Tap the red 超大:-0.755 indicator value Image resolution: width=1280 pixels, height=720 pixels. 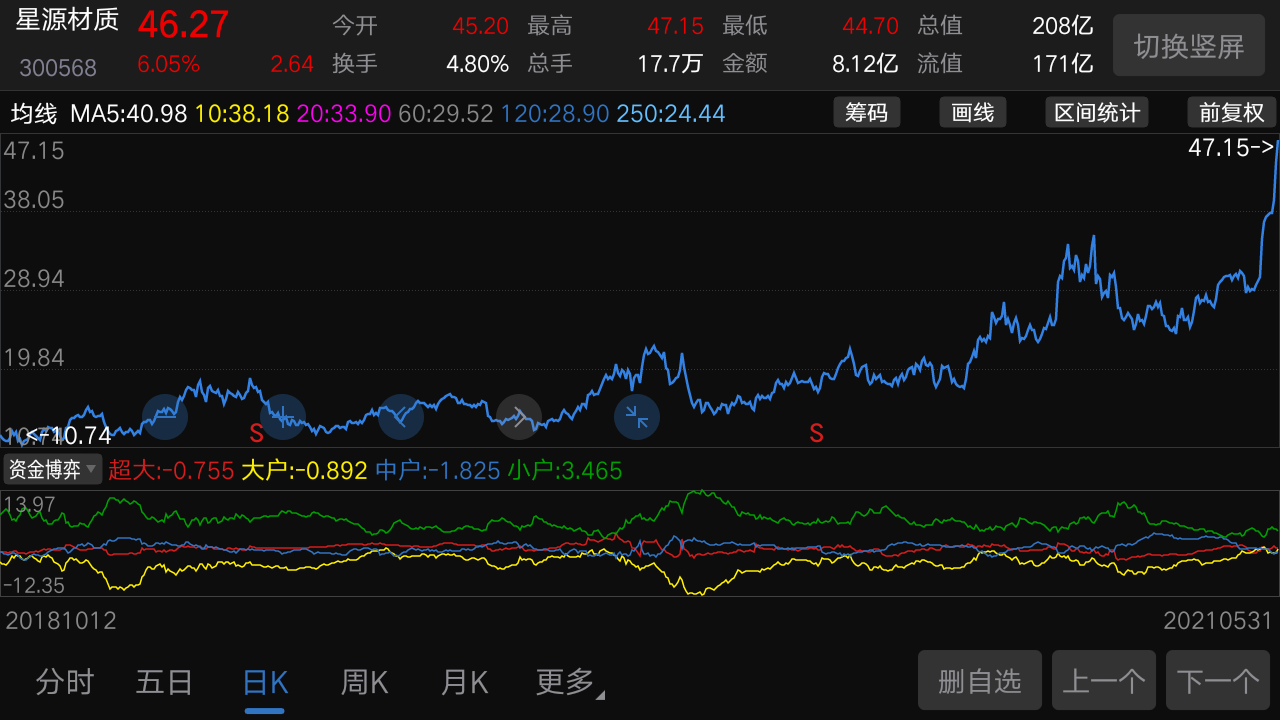[x=171, y=470]
